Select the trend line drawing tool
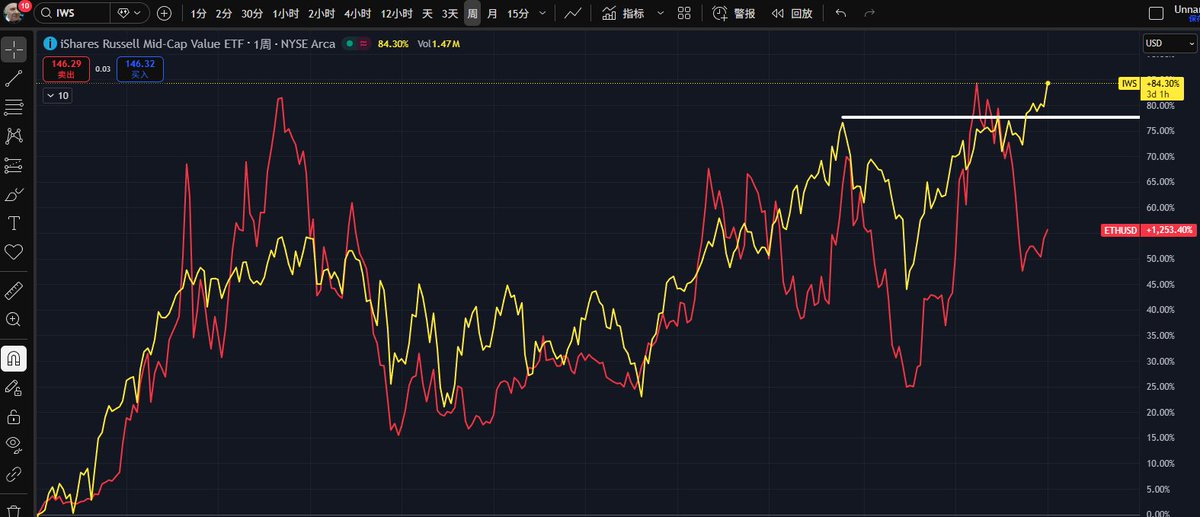The height and width of the screenshot is (517, 1200). click(14, 77)
